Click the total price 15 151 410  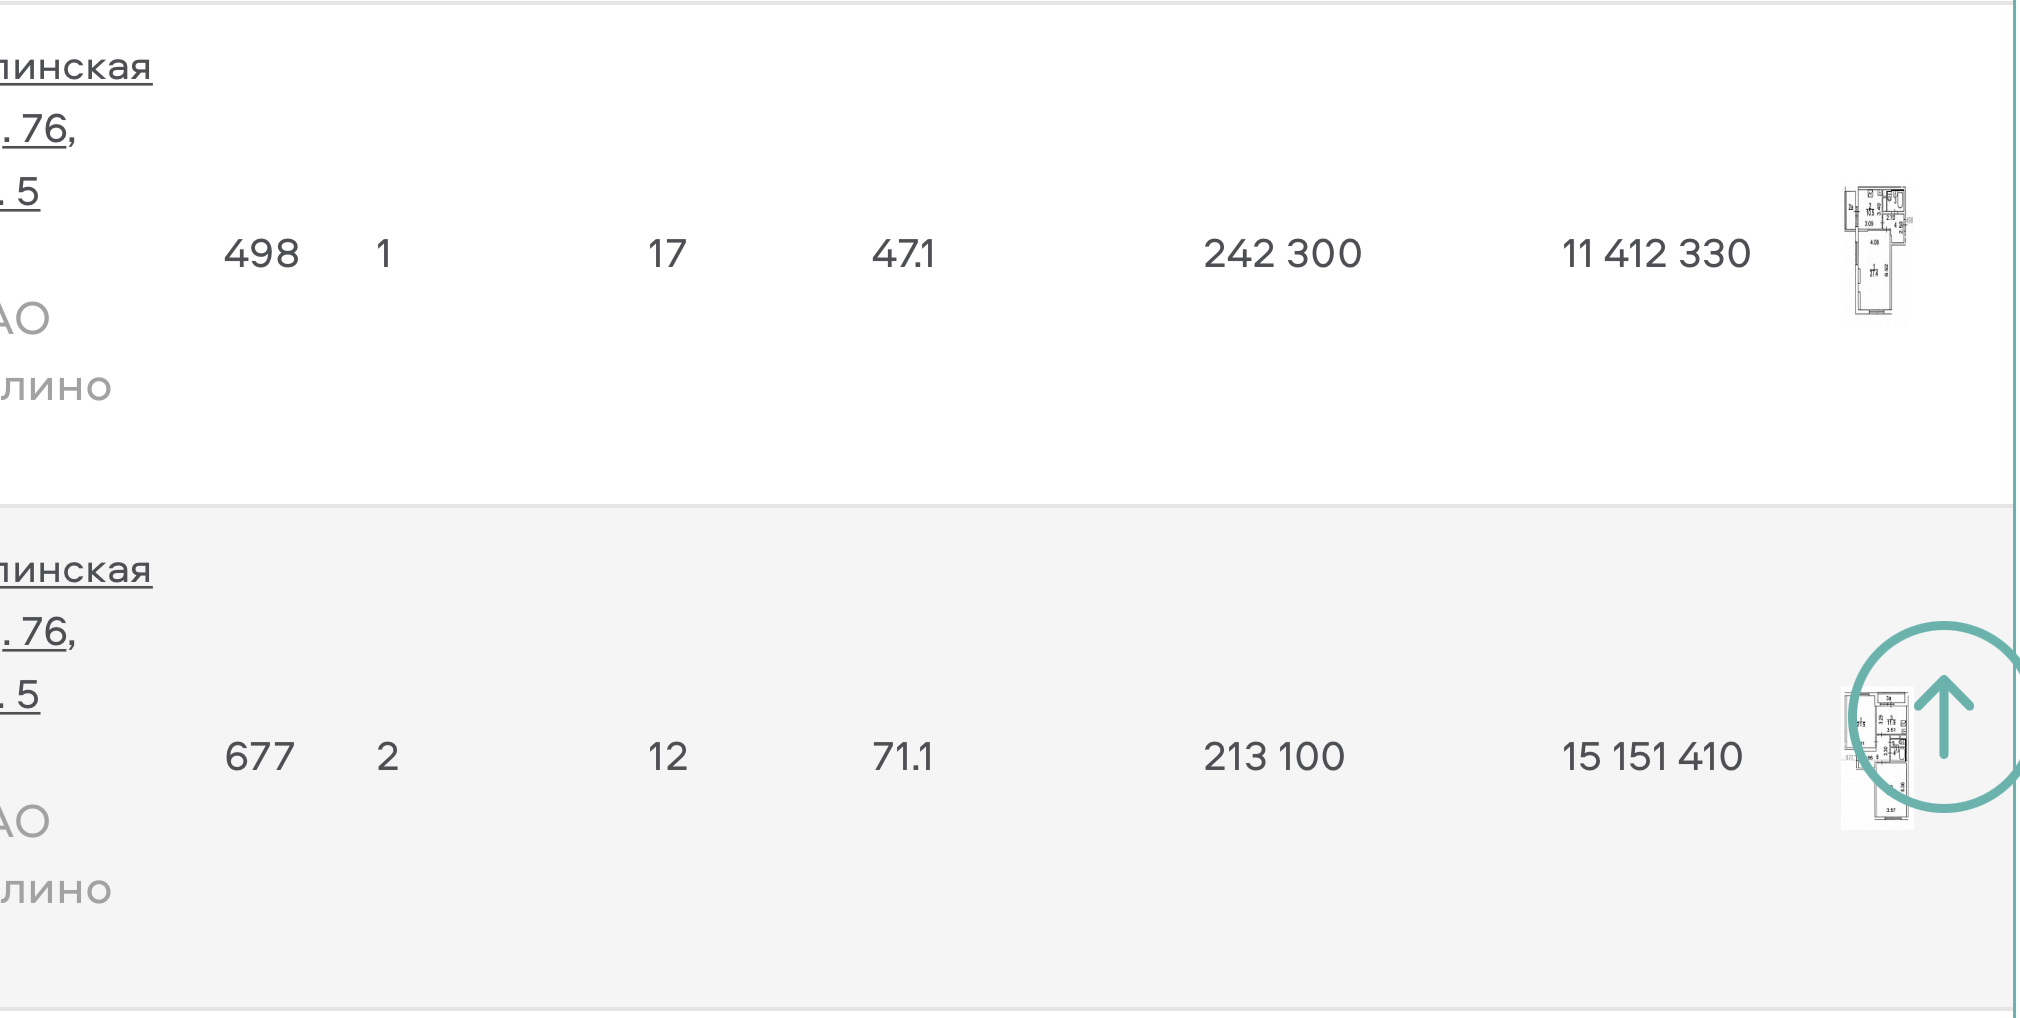pyautogui.click(x=1652, y=757)
